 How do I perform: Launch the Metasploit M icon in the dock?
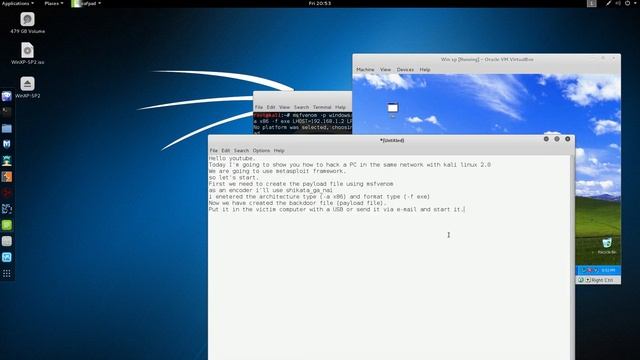tap(7, 144)
